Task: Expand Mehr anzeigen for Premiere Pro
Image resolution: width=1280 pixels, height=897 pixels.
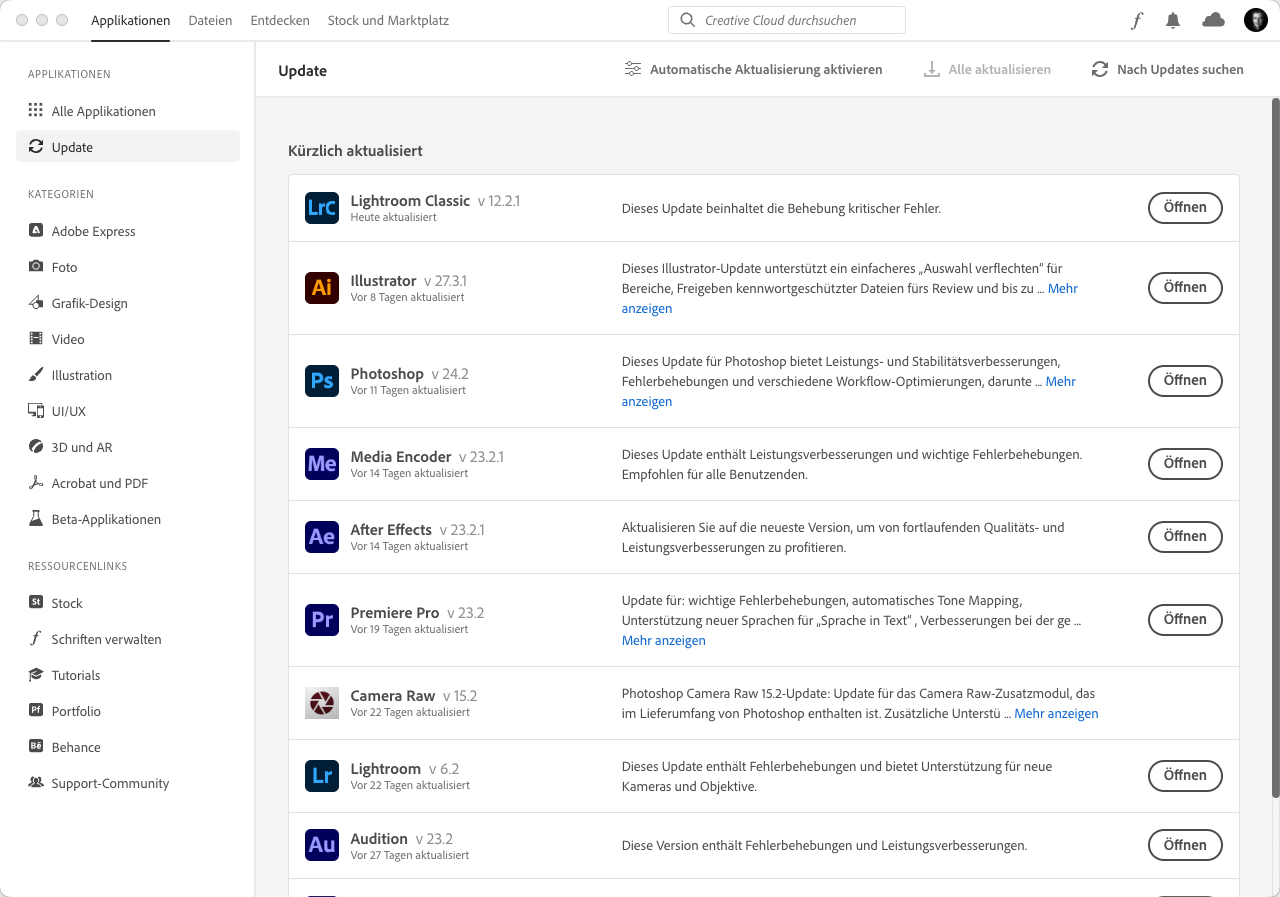Action: (663, 640)
